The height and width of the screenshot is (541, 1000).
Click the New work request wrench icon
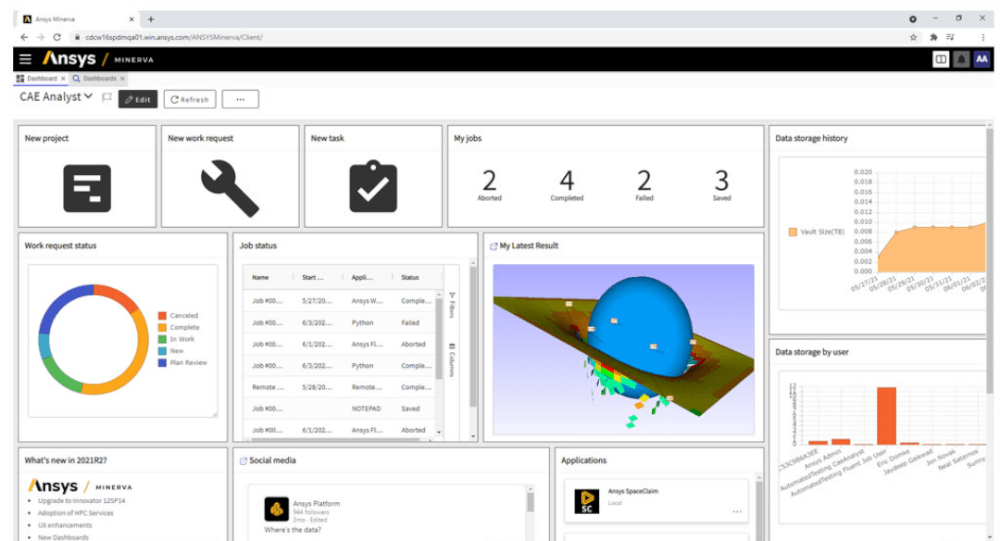point(230,188)
